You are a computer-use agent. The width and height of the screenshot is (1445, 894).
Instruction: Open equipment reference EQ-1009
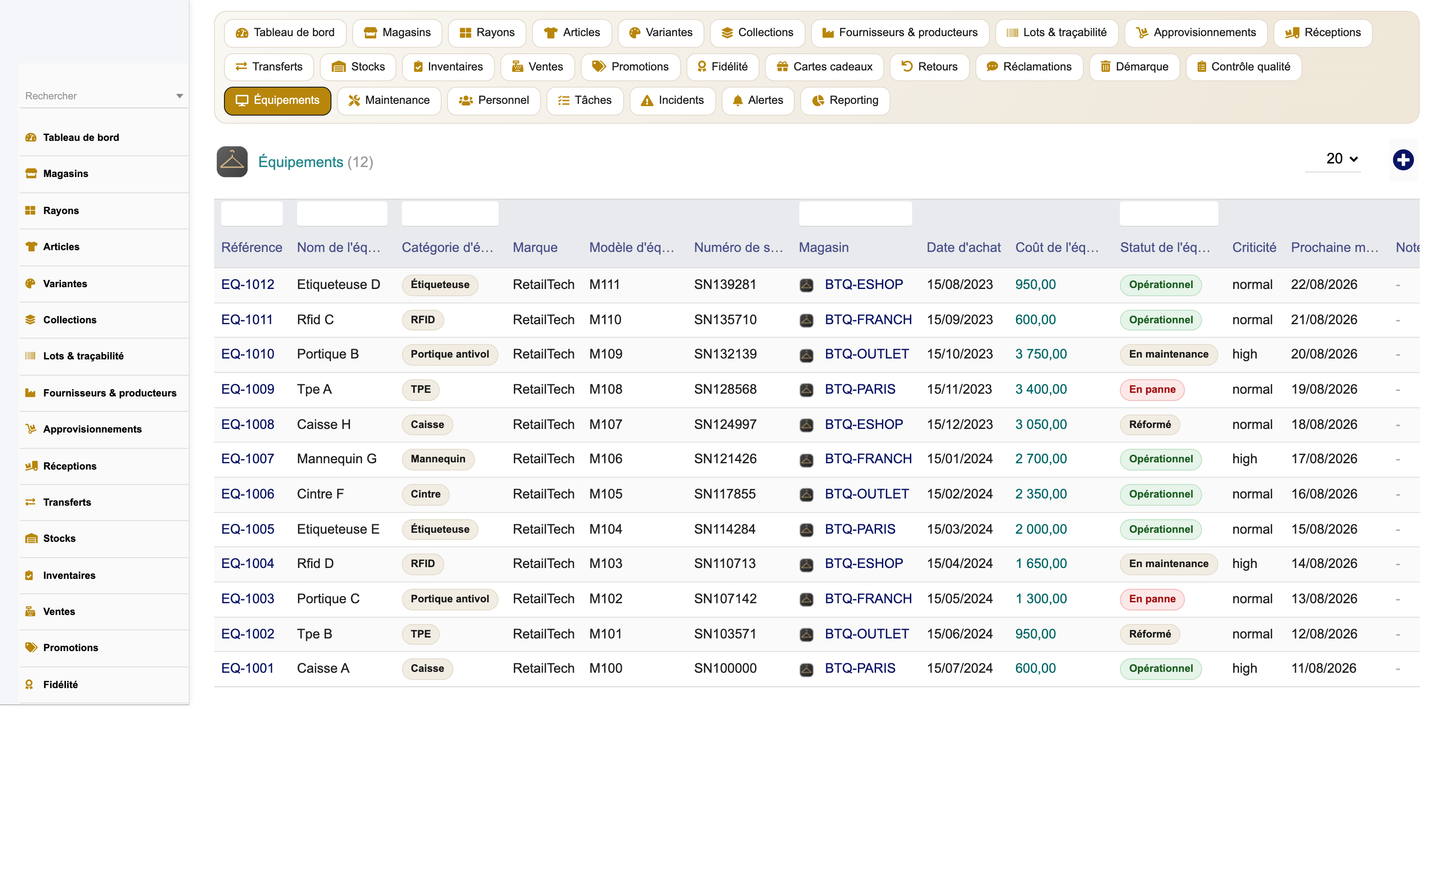coord(248,390)
